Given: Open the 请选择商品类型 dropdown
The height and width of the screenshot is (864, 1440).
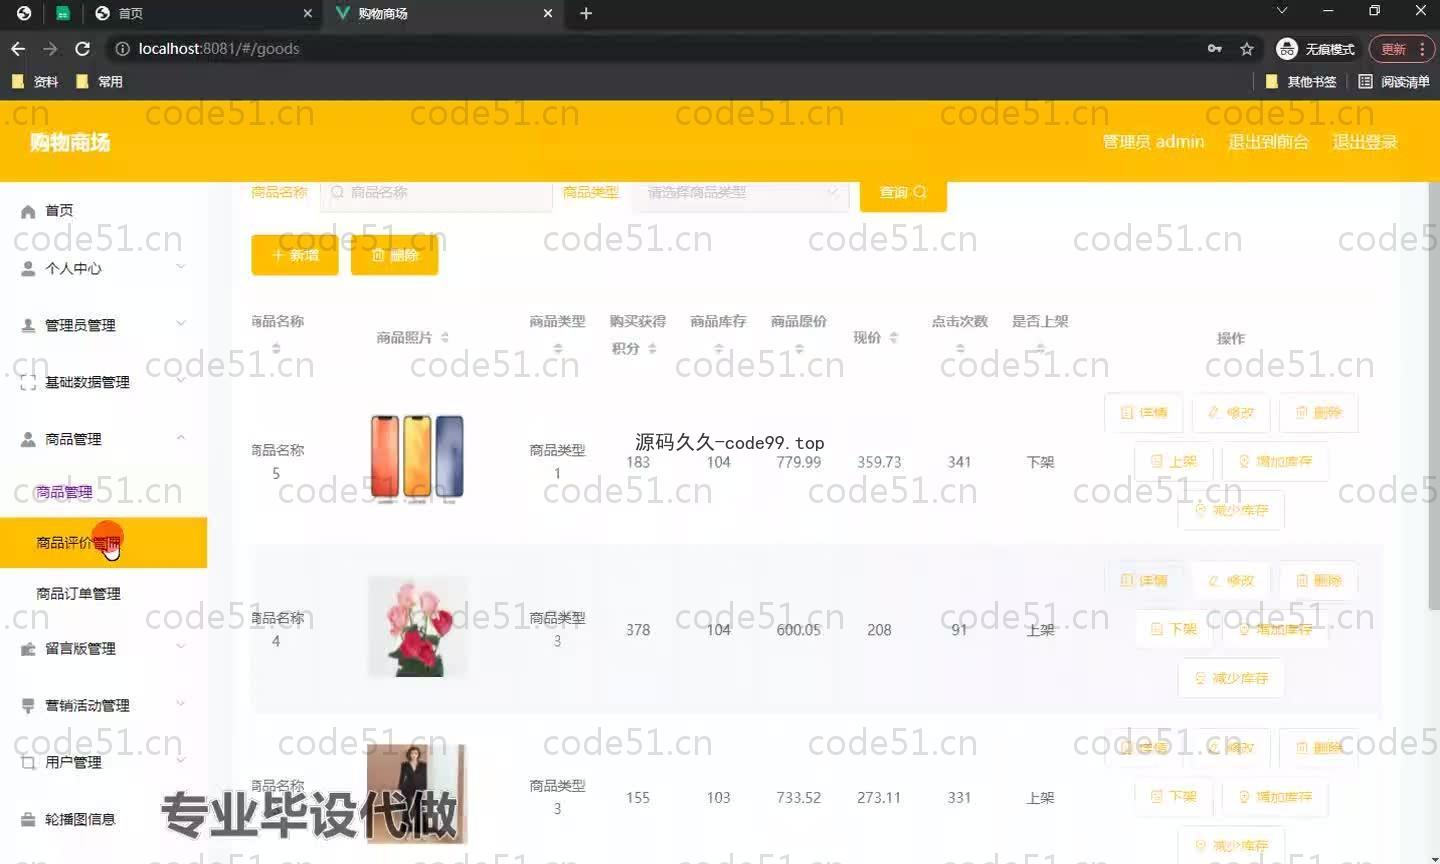Looking at the screenshot, I should 740,193.
